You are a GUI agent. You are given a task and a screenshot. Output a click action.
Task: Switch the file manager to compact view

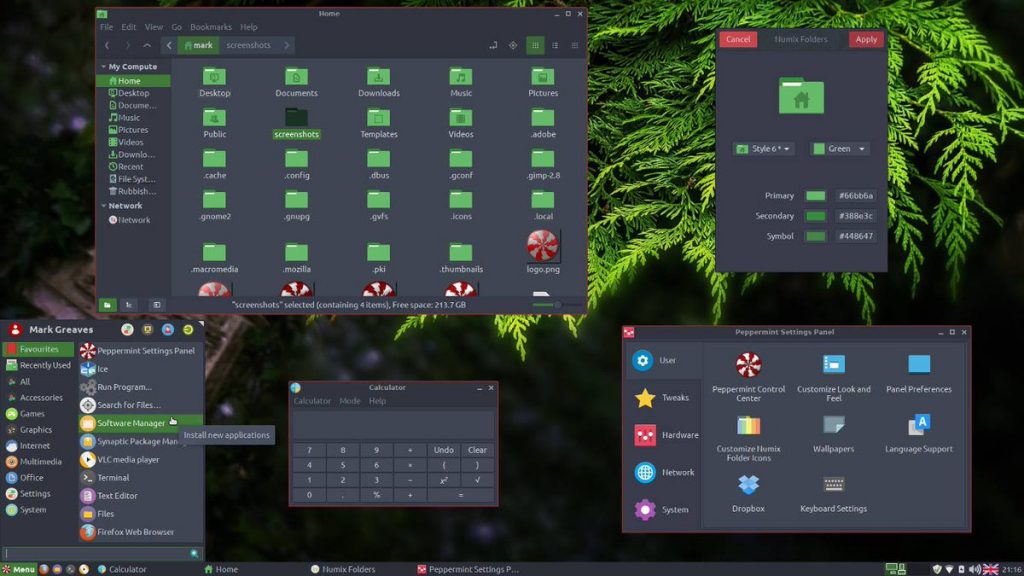tap(575, 45)
